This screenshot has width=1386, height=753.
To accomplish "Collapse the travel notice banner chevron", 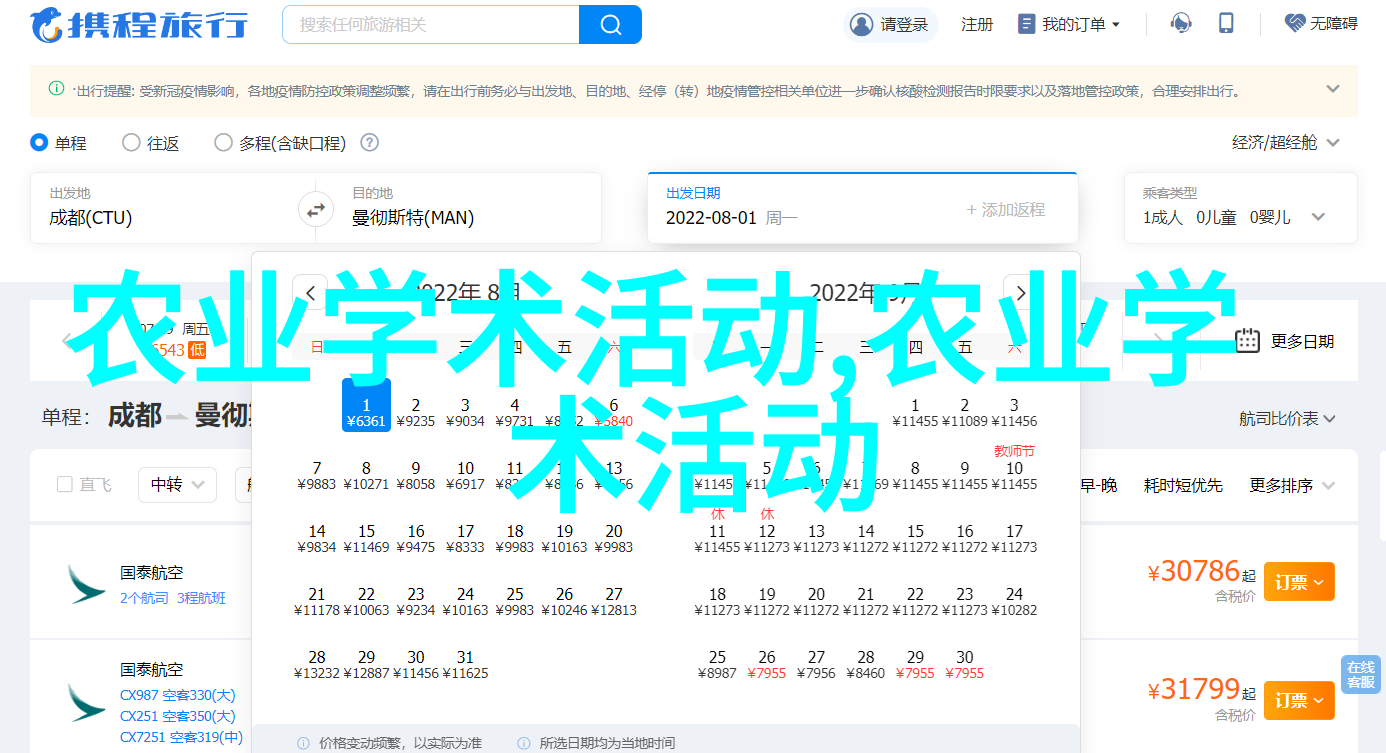I will coord(1333,89).
